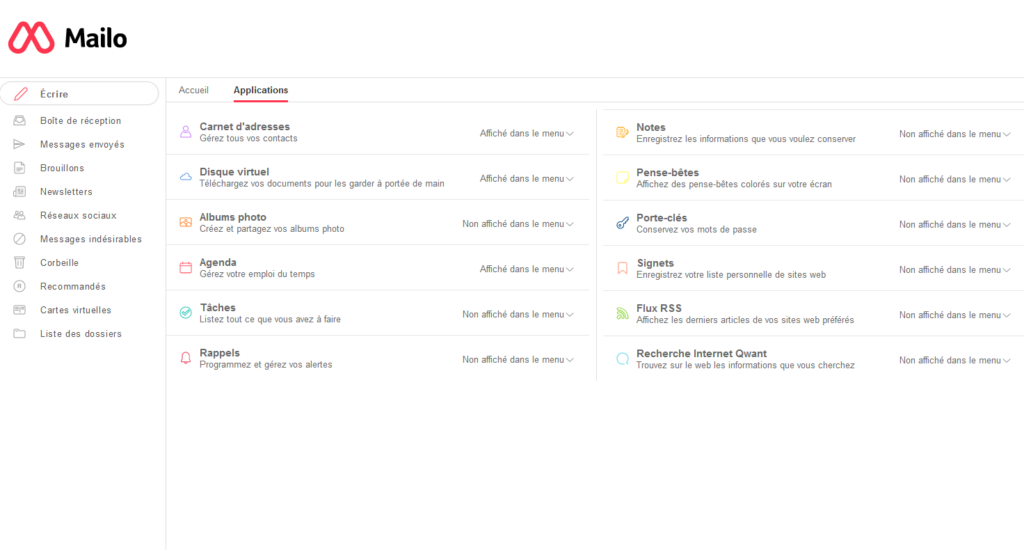Click the trash icon for Corbeille
Screen dimensions: 1024x550
(x=20, y=263)
